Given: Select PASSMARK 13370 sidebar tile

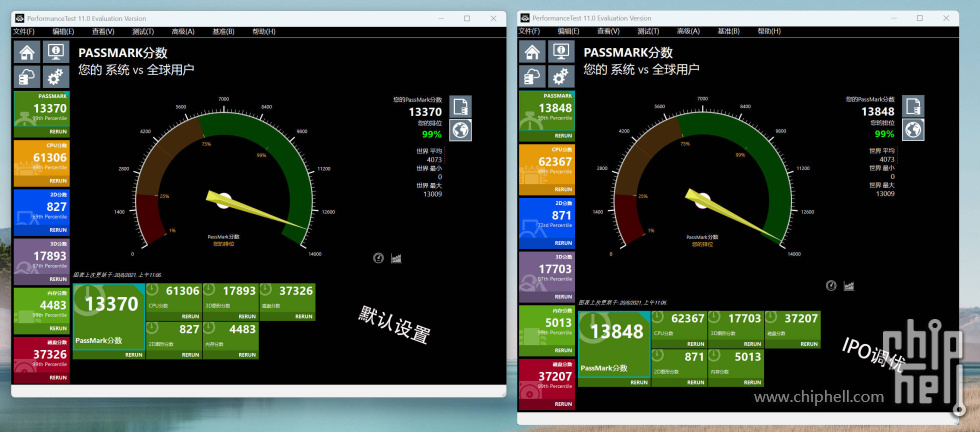Looking at the screenshot, I should 42,114.
